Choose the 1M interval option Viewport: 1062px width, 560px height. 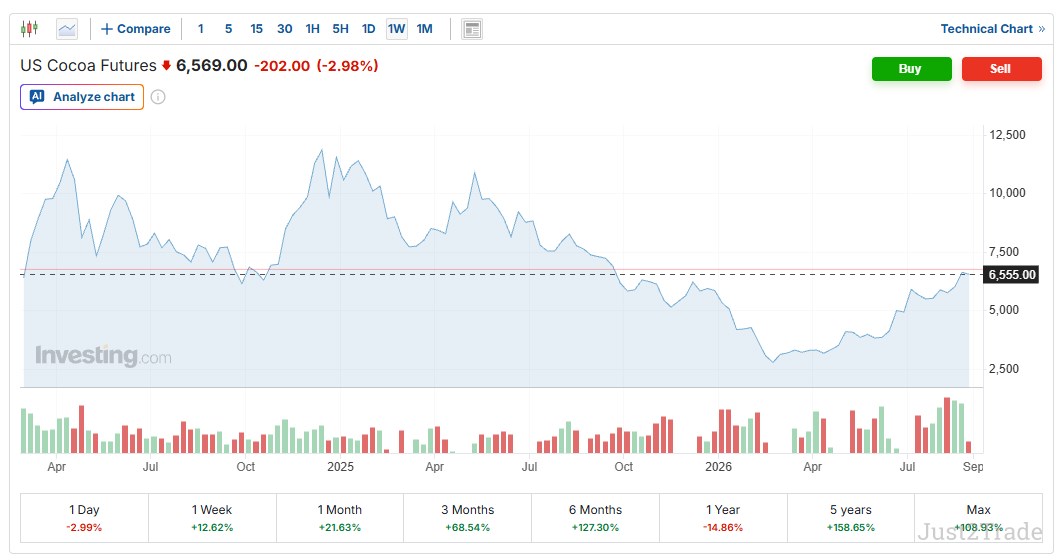tap(424, 29)
